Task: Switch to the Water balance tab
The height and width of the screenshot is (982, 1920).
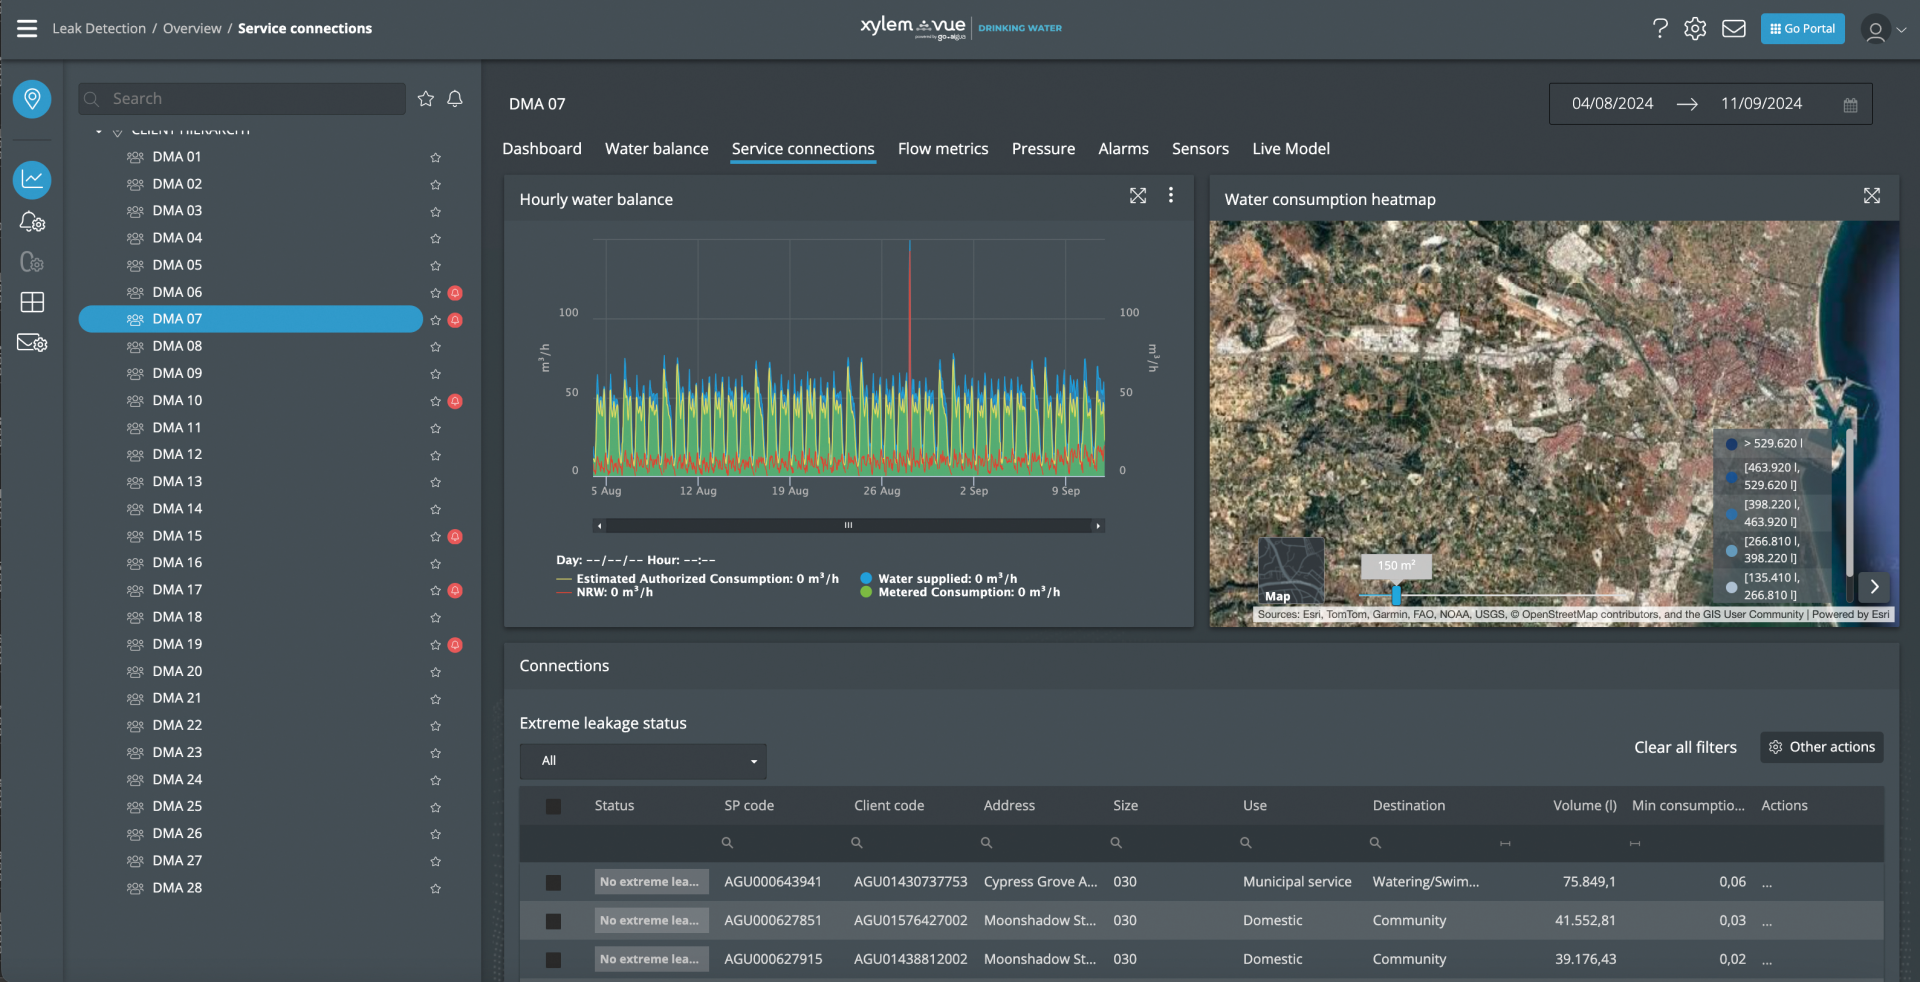Action: 656,149
